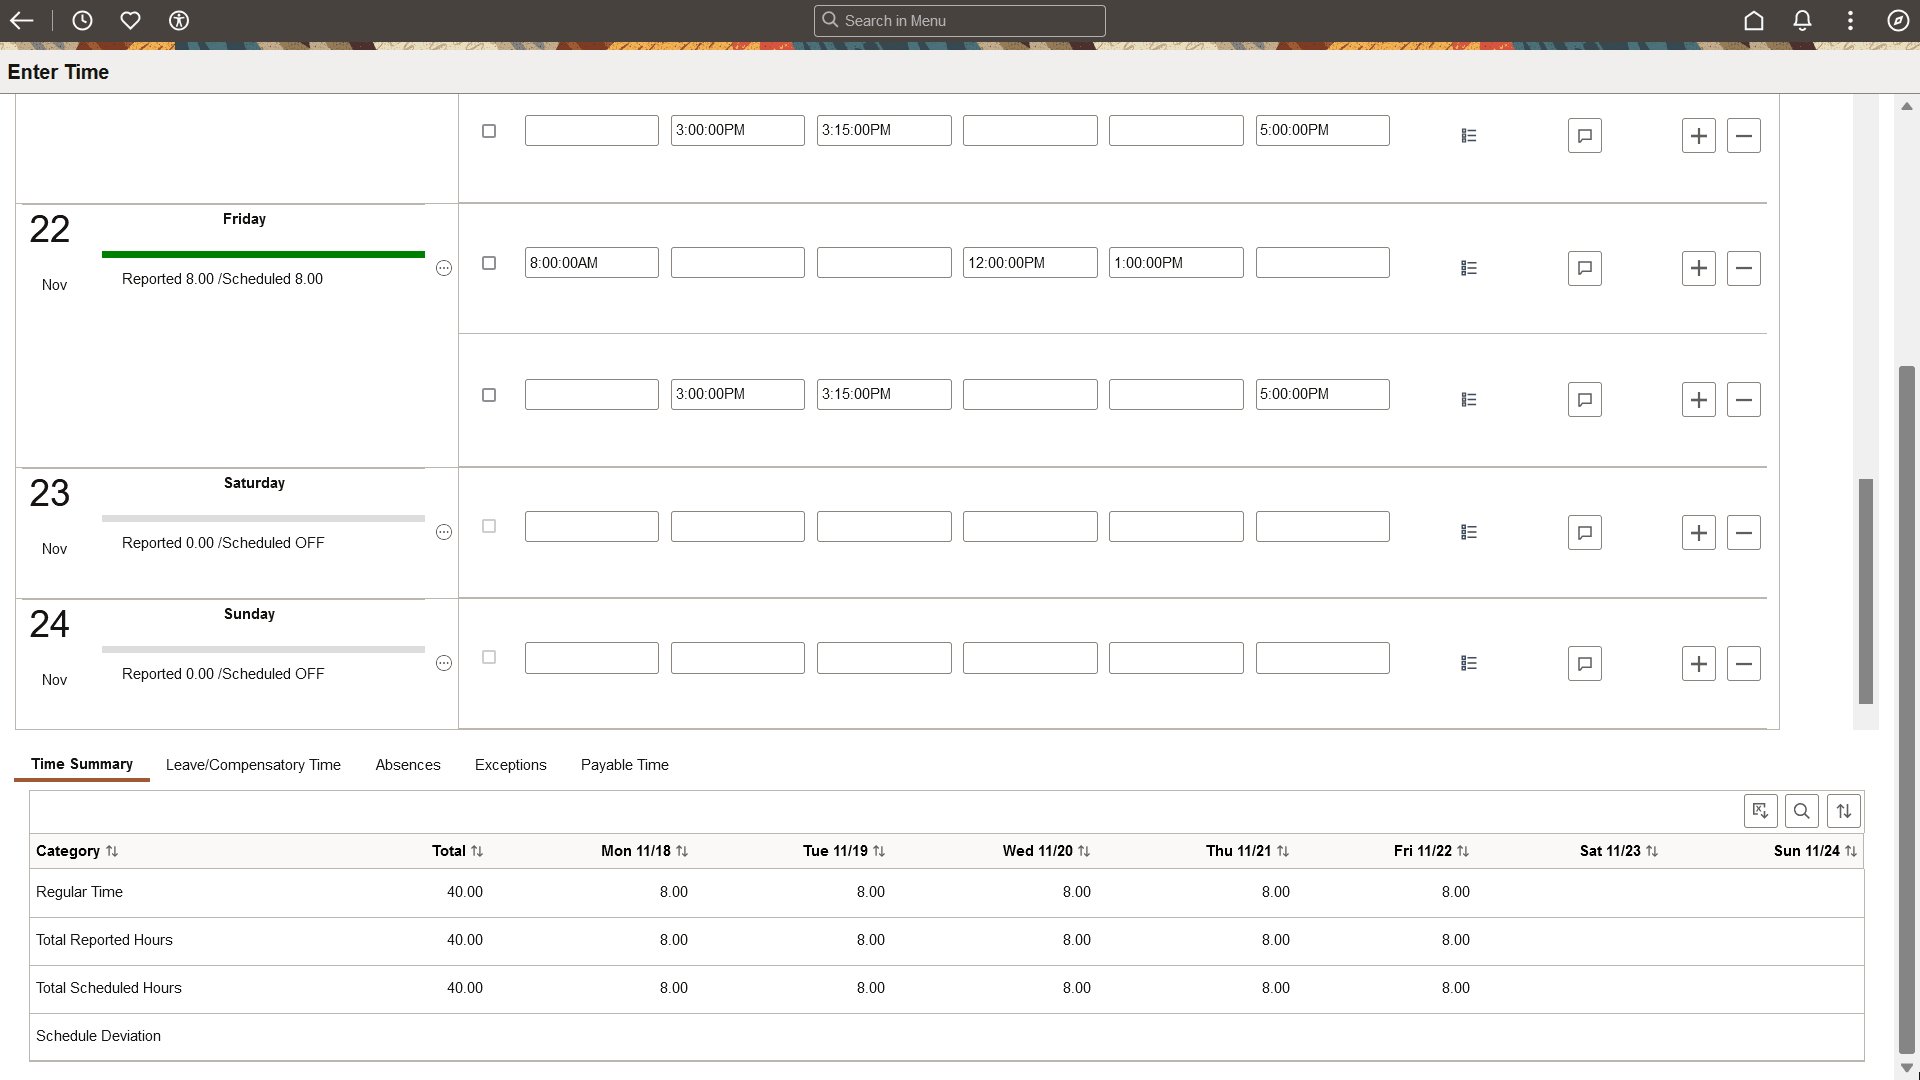Open Favorites heart icon
This screenshot has height=1080, width=1920.
(130, 20)
